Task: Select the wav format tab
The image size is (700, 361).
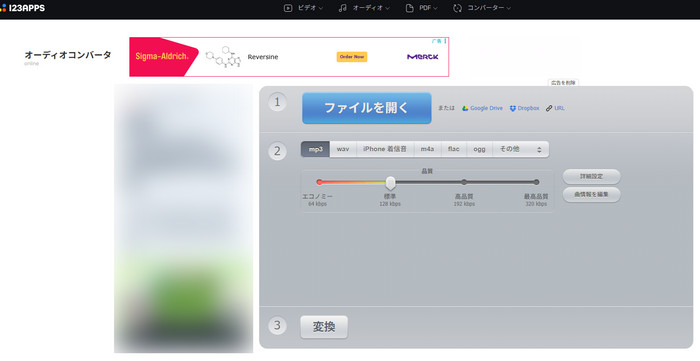Action: tap(343, 149)
